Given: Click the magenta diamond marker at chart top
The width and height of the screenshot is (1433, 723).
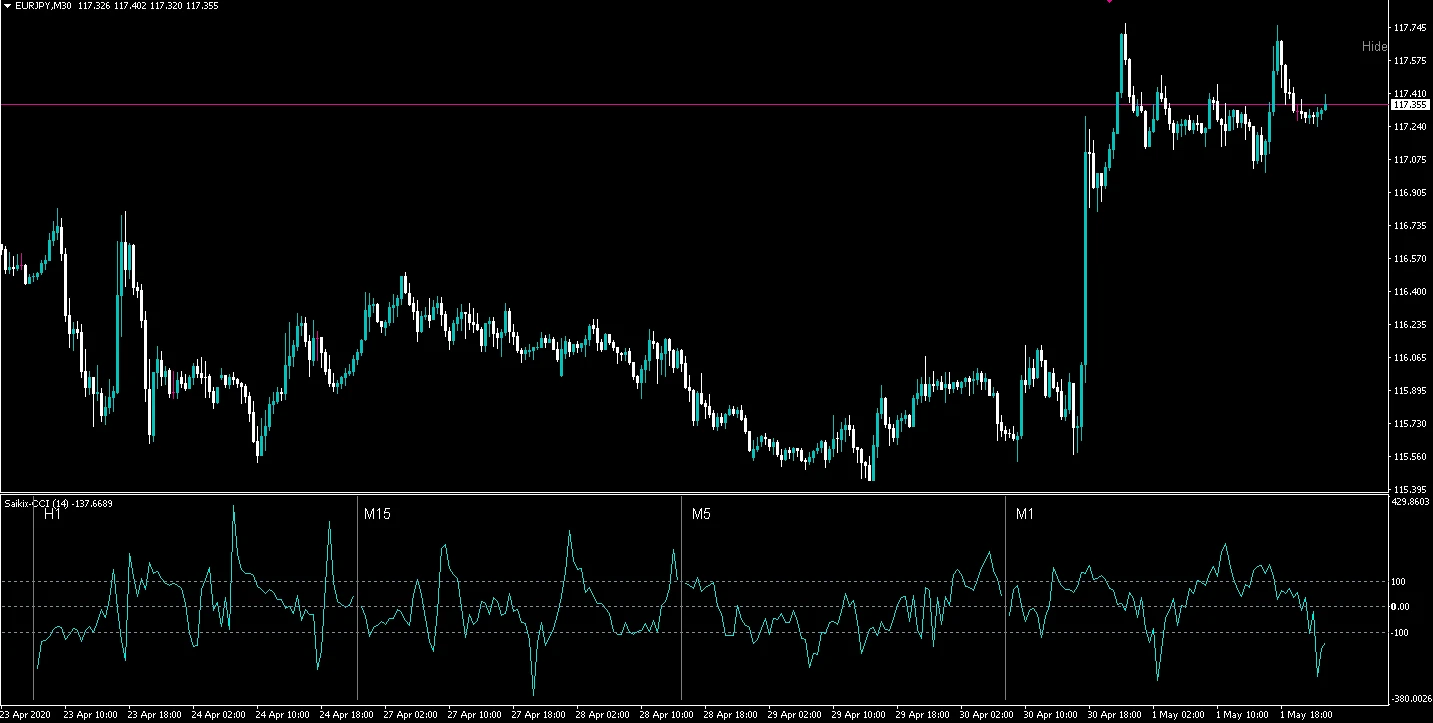Looking at the screenshot, I should point(1108,1).
